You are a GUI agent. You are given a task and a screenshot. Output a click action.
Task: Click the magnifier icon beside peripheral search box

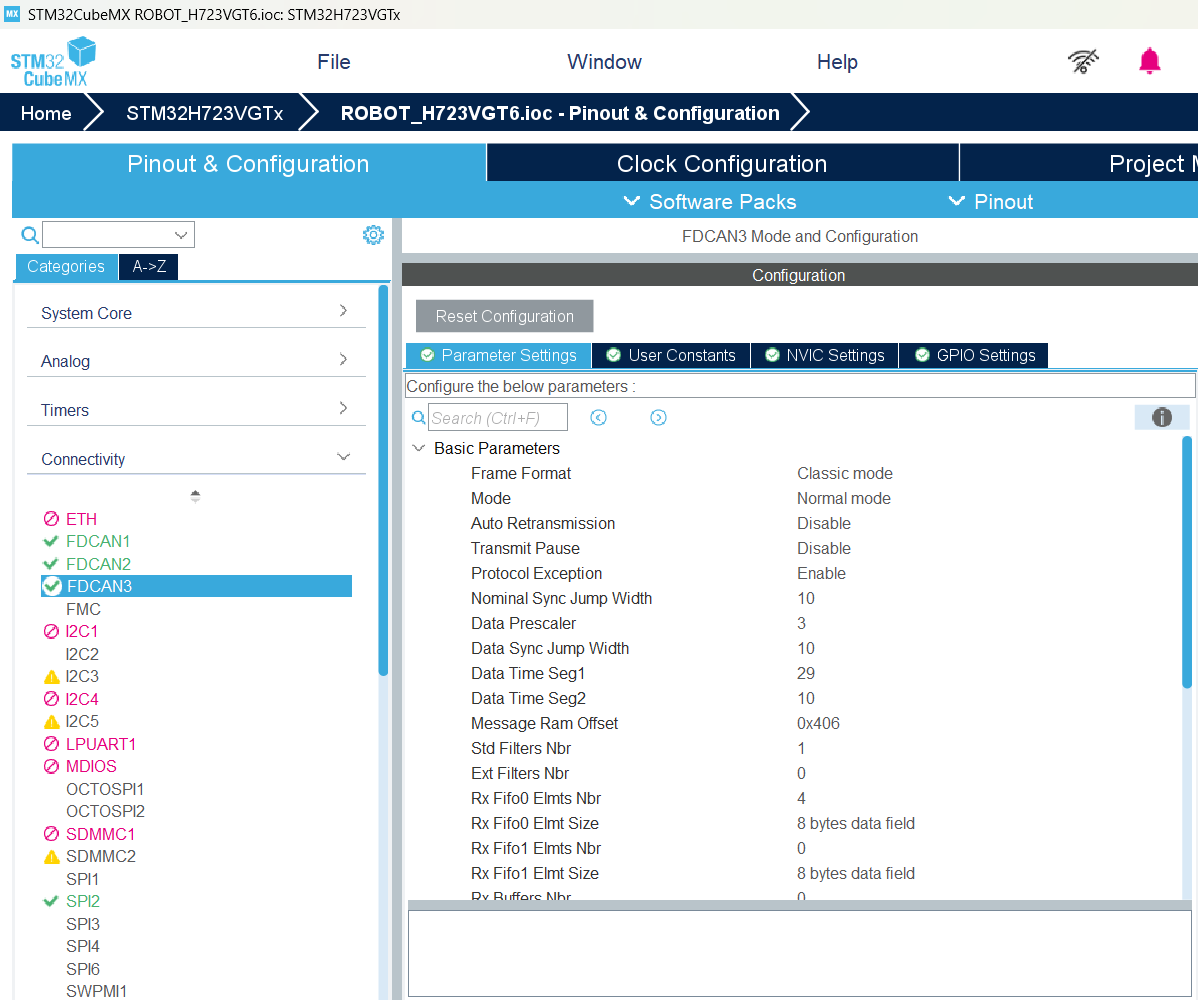30,235
